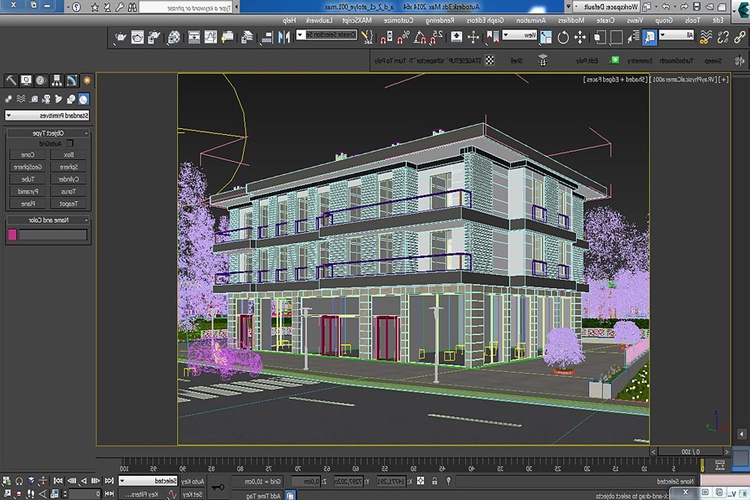
Task: Collapse the Name and Color rollout
Action: pos(47,220)
